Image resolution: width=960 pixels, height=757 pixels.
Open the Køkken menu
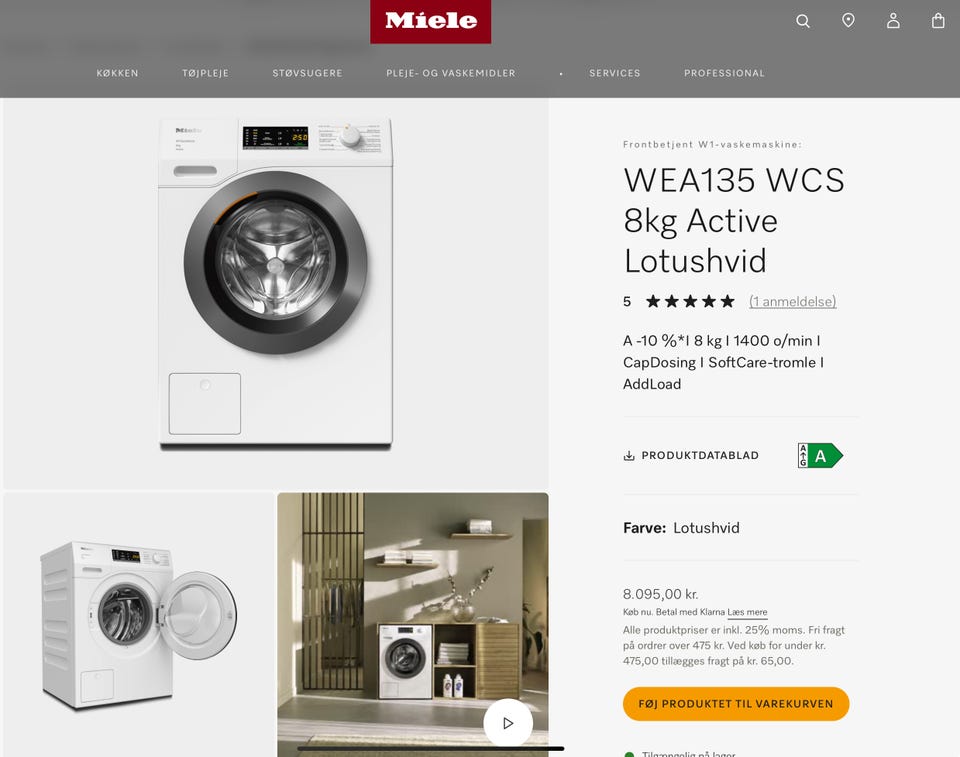pyautogui.click(x=118, y=73)
